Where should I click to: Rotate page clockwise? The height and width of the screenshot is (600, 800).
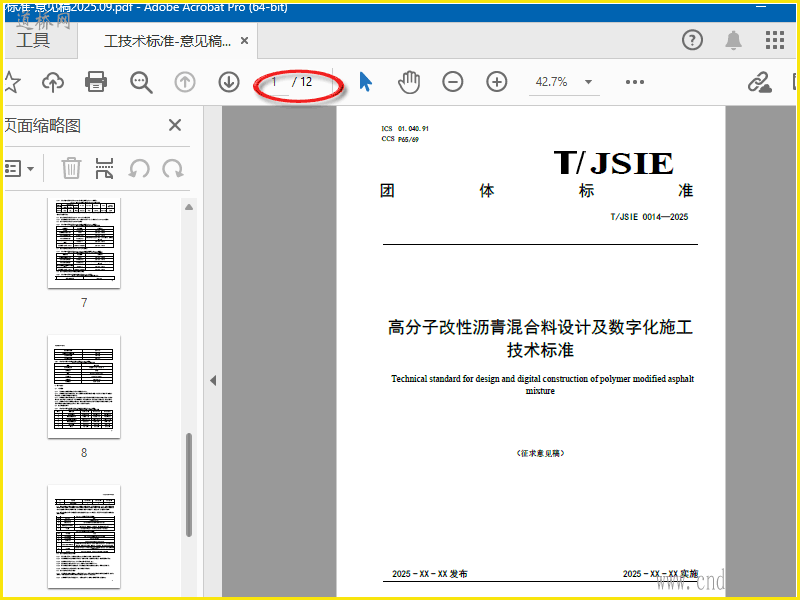173,168
